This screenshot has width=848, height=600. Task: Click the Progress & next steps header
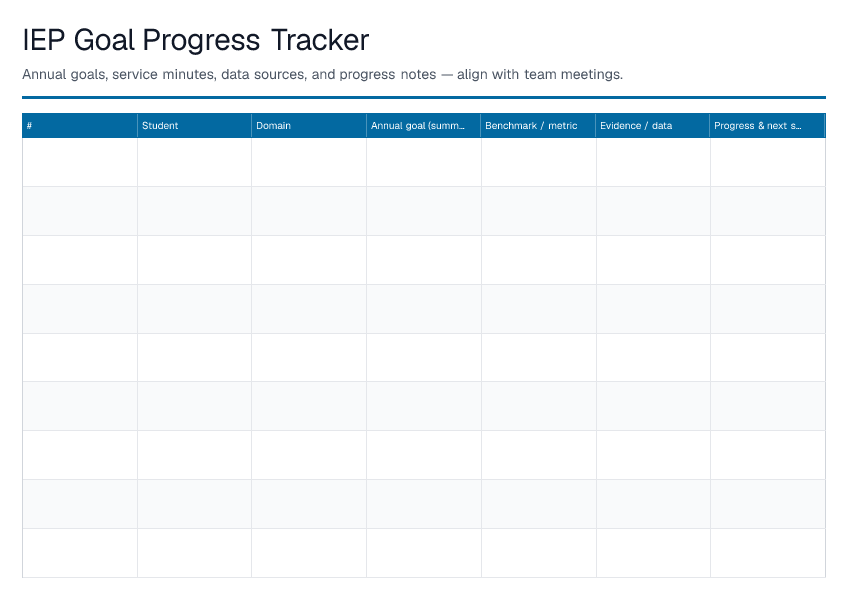pos(767,126)
